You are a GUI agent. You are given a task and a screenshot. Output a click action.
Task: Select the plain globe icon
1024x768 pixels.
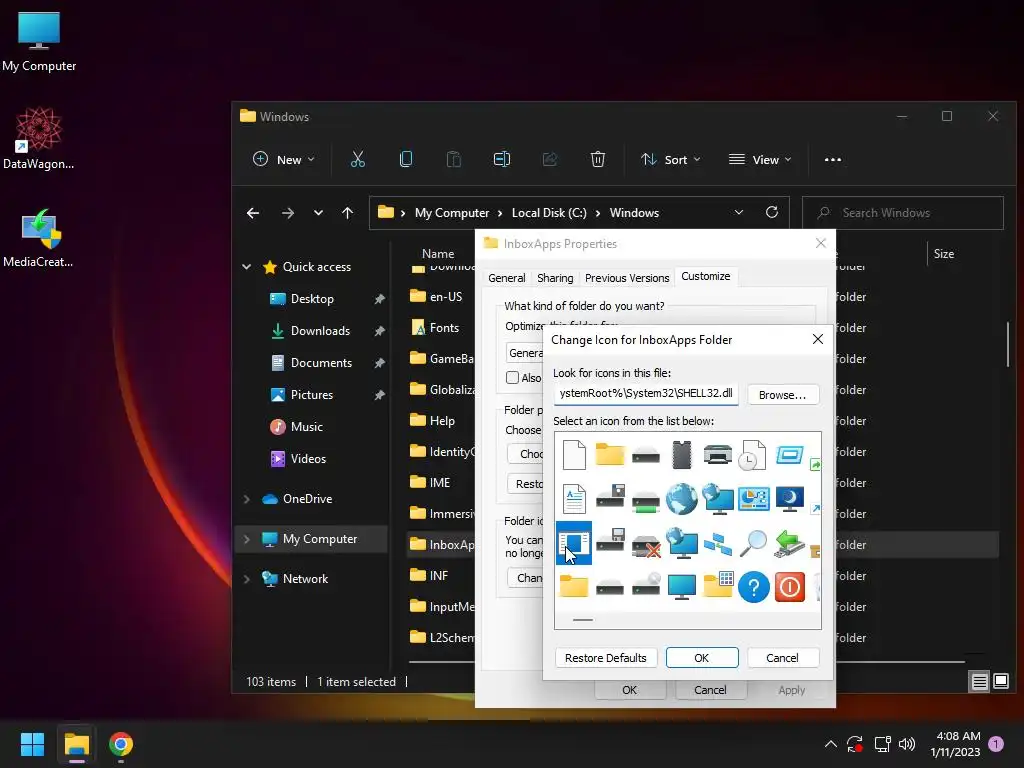[x=682, y=499]
